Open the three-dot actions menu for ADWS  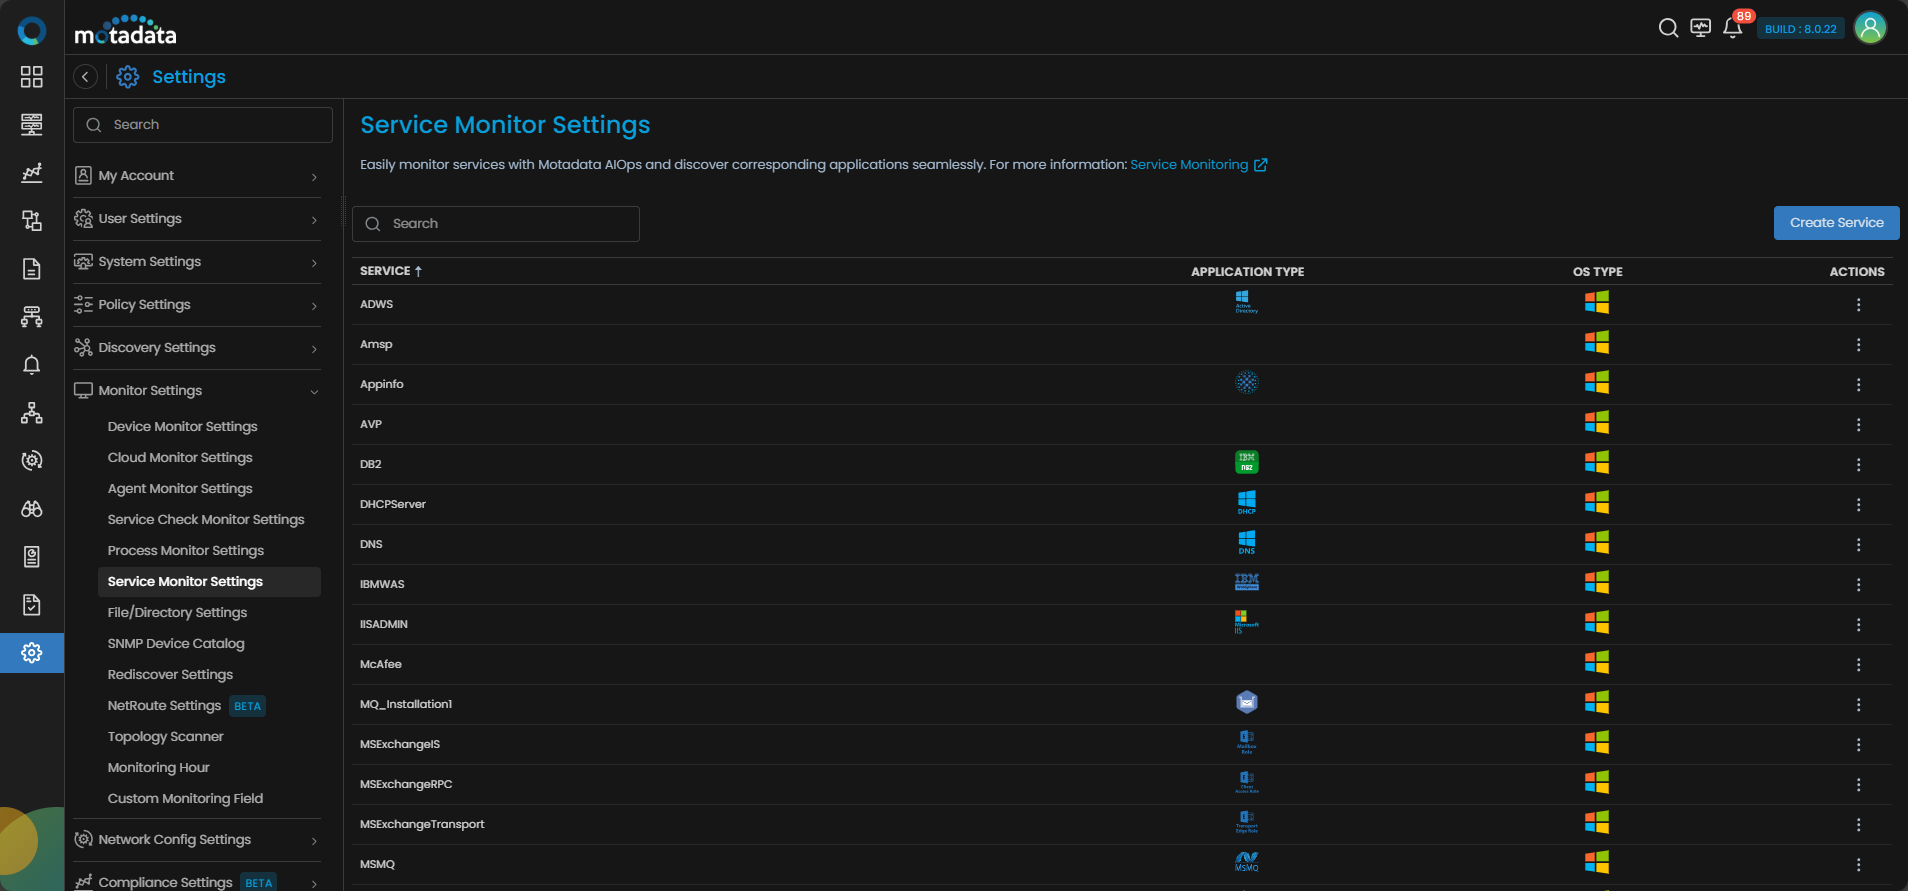click(x=1859, y=305)
